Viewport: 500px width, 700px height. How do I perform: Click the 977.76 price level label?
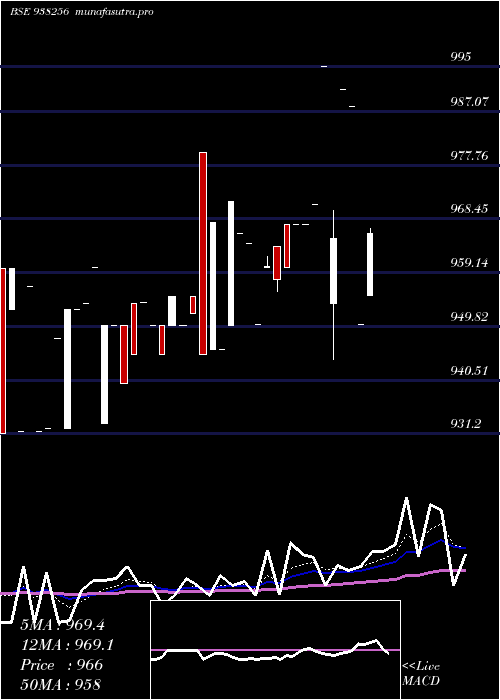click(469, 156)
